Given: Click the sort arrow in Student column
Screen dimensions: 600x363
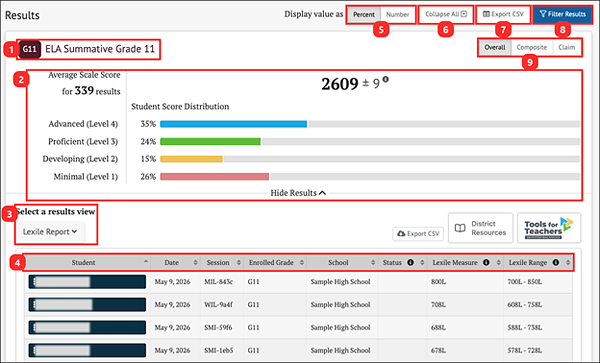Looking at the screenshot, I should (x=146, y=262).
